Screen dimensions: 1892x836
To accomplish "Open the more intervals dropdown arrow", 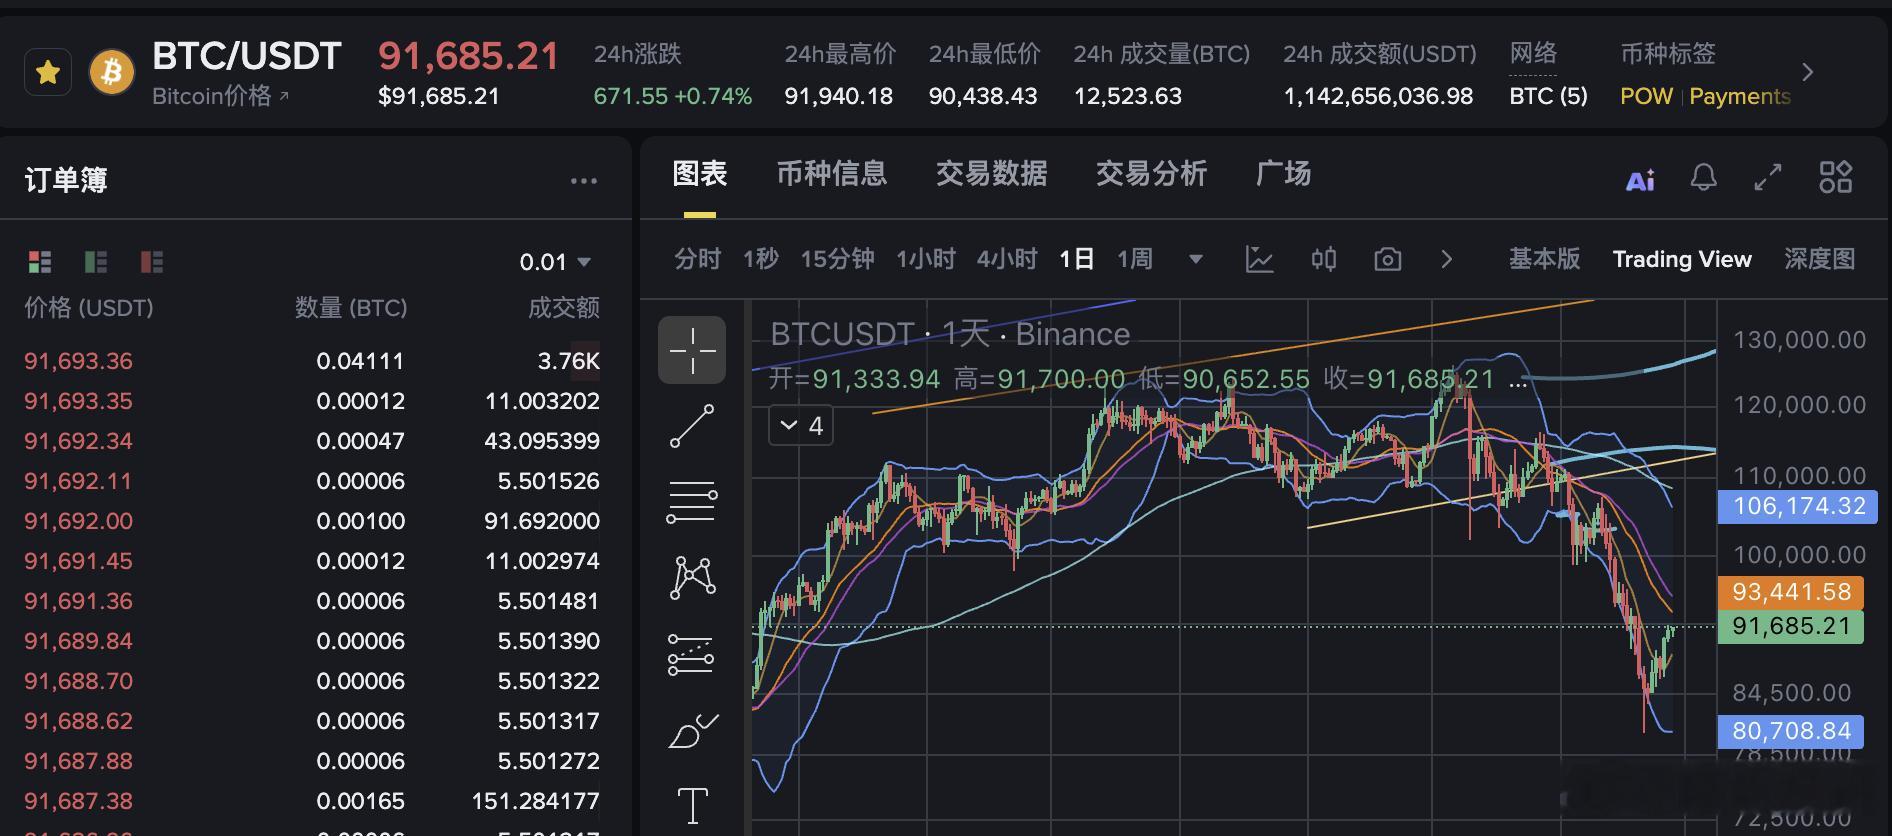I will coord(1195,260).
